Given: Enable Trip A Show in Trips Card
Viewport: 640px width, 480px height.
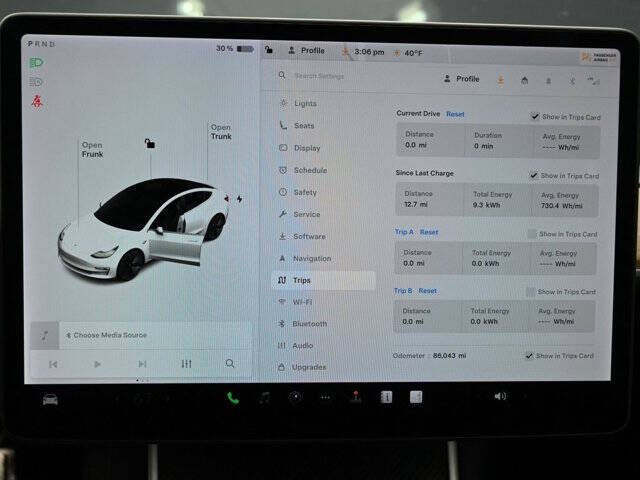Looking at the screenshot, I should 531,233.
